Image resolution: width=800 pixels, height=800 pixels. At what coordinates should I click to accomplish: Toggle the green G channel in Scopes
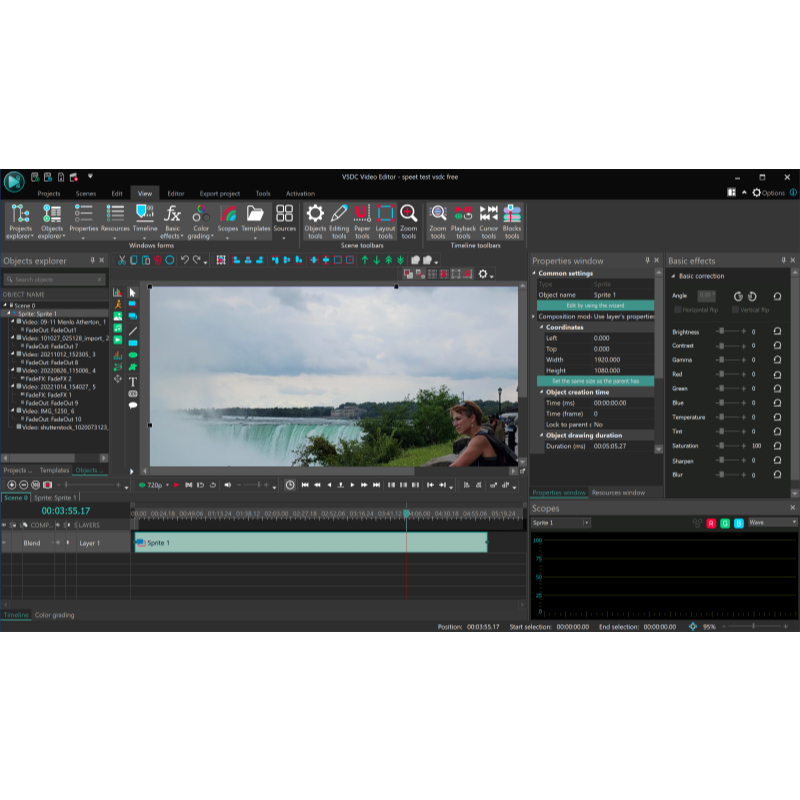(725, 523)
